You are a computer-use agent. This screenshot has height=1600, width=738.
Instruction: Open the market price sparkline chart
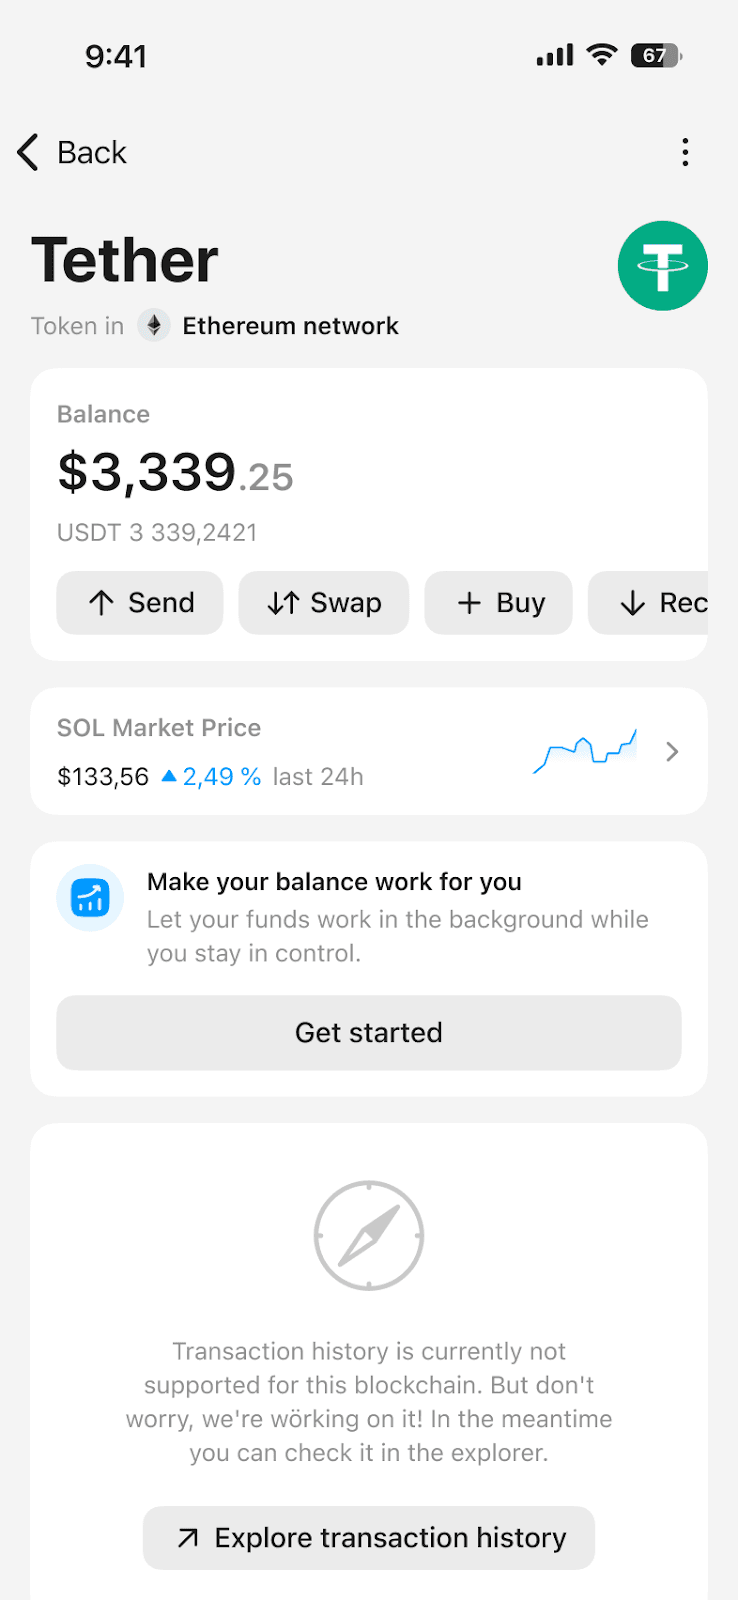[x=586, y=752]
